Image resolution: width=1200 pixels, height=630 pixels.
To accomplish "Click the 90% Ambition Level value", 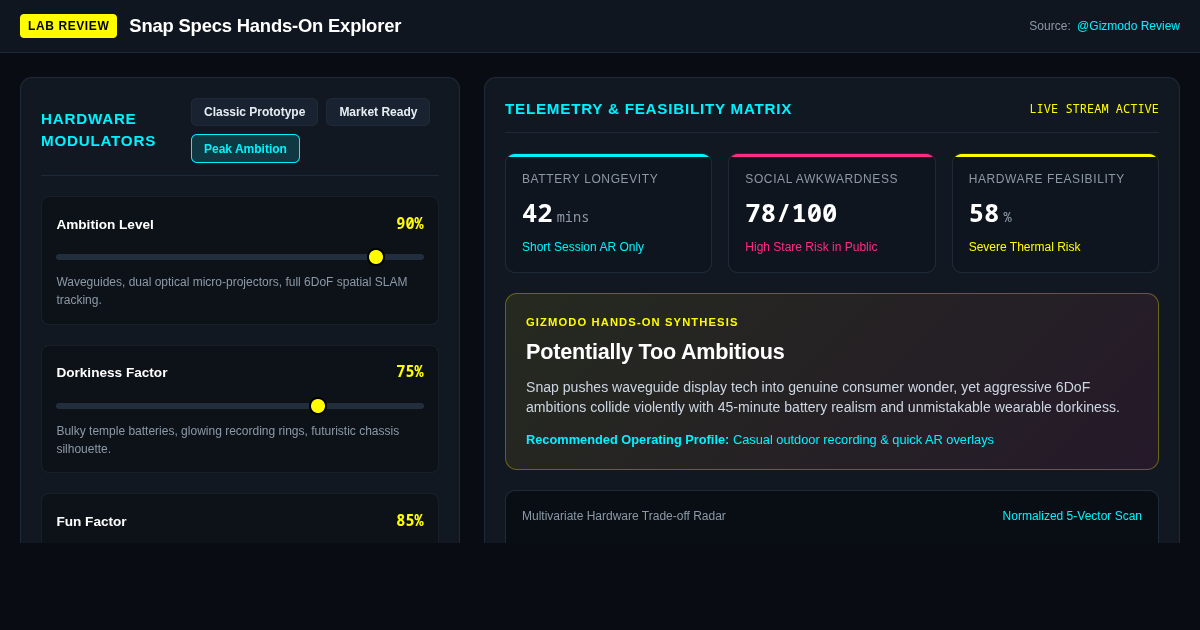I will (x=410, y=224).
